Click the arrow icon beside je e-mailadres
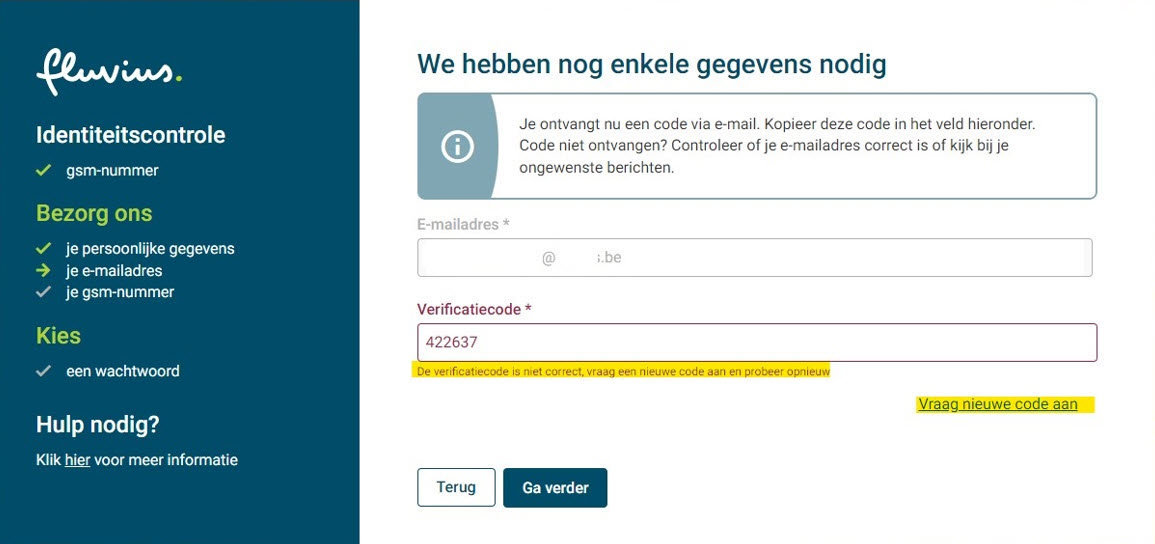Screen dimensions: 1155x544 point(43,270)
